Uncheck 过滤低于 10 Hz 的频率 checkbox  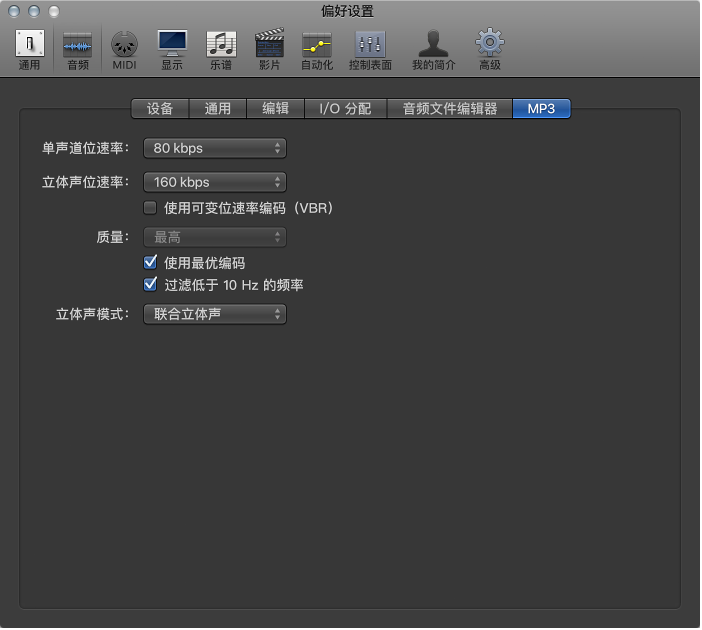point(150,285)
